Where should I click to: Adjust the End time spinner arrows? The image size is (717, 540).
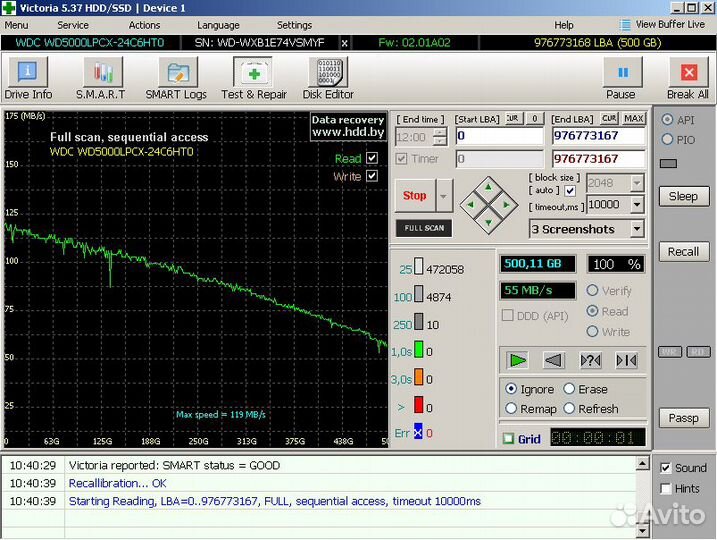(439, 137)
